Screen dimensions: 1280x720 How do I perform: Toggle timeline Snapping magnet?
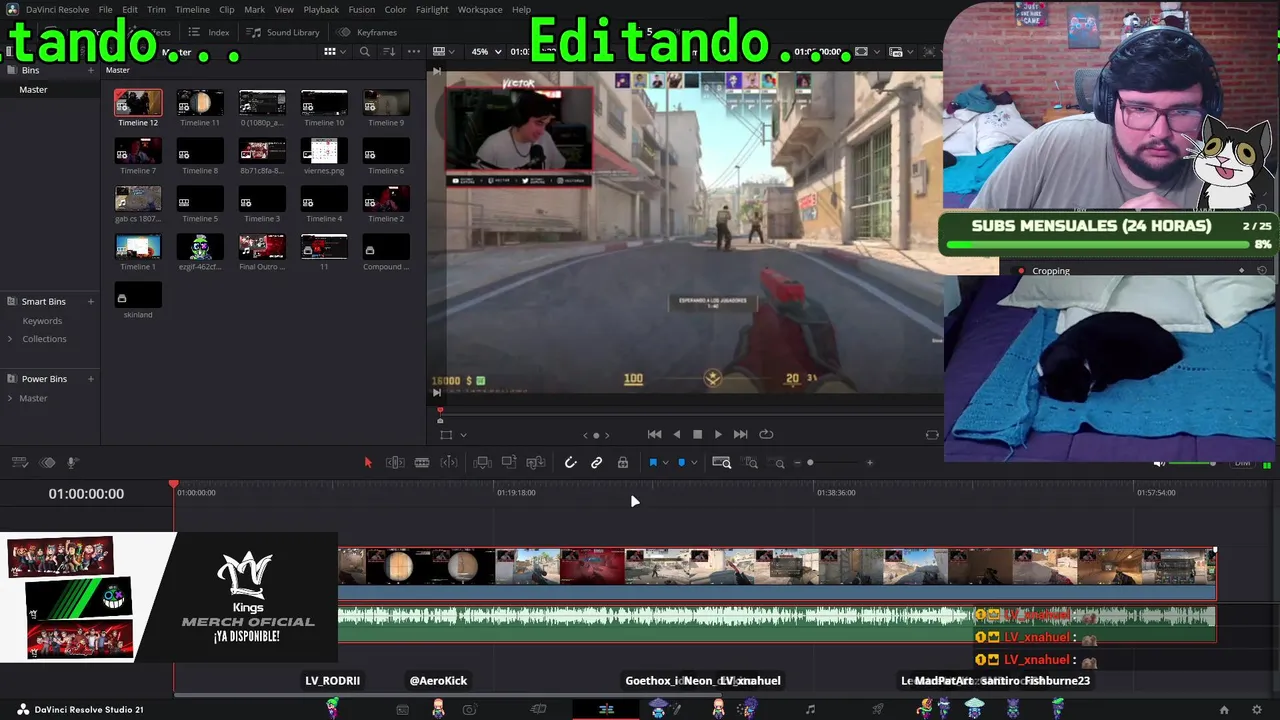coord(570,462)
